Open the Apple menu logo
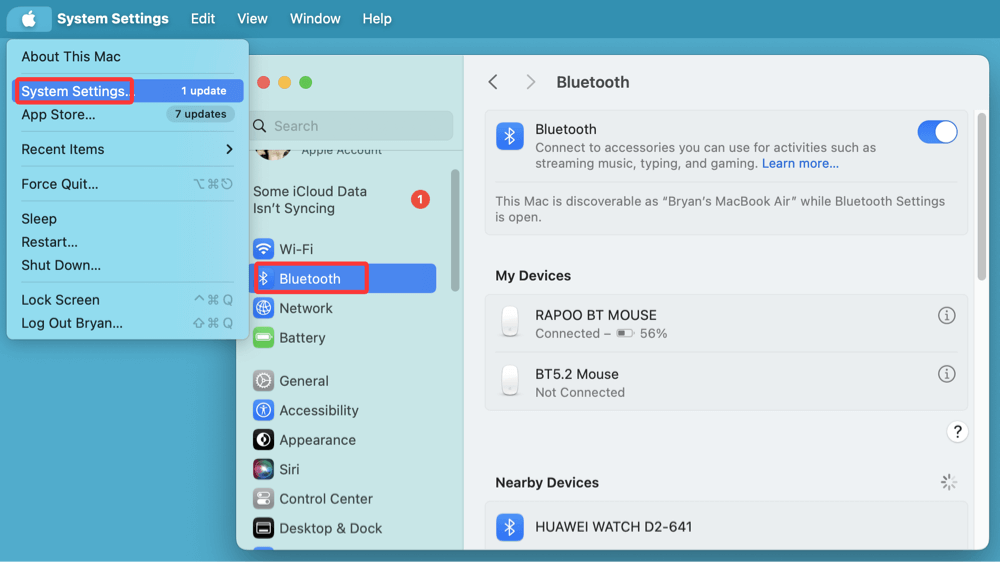This screenshot has width=1000, height=562. 29,19
